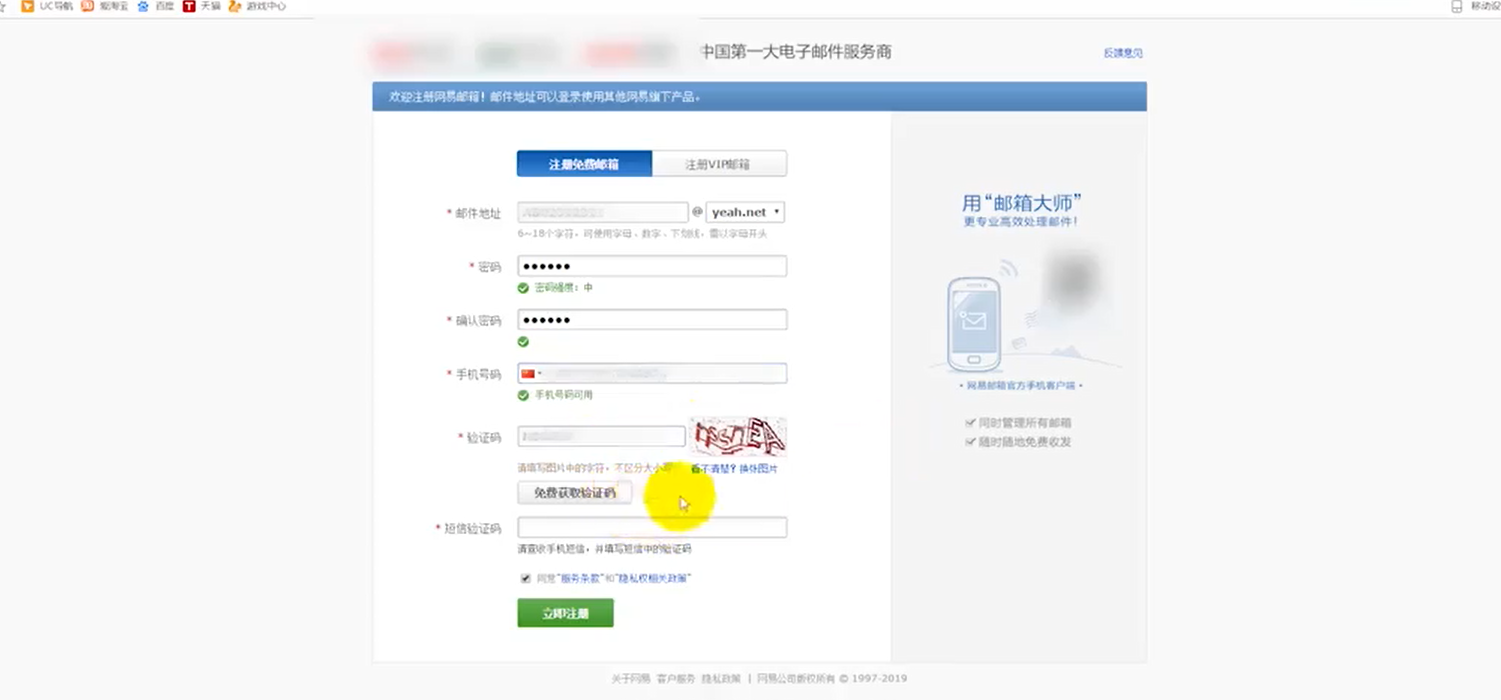This screenshot has width=1501, height=700.
Task: Select the 注册免费邮箱 tab
Action: point(584,164)
